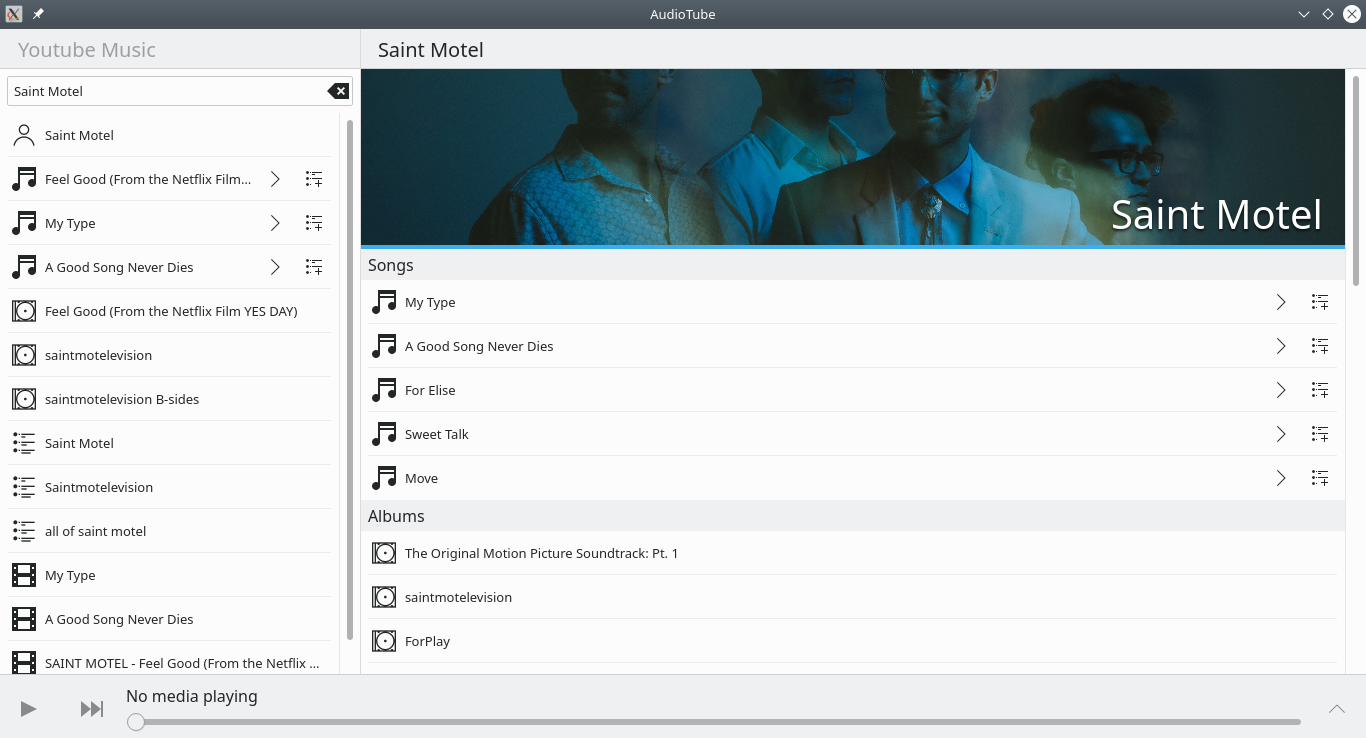
Task: Select A Good Song Never Dies video result
Action: pyautogui.click(x=170, y=619)
